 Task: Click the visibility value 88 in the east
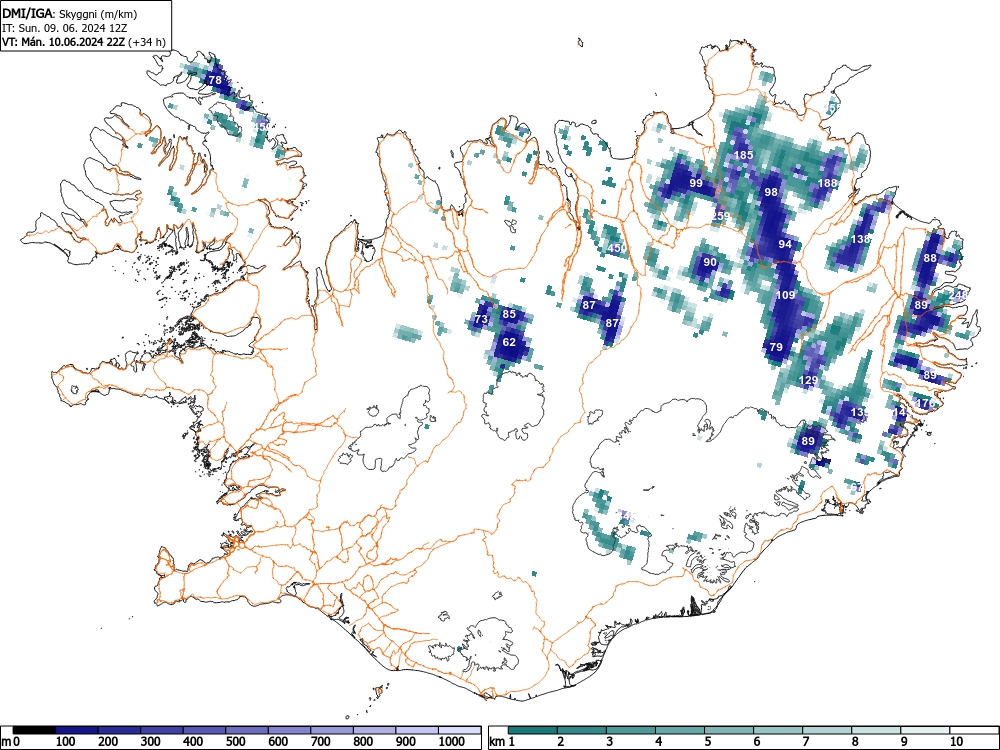930,258
